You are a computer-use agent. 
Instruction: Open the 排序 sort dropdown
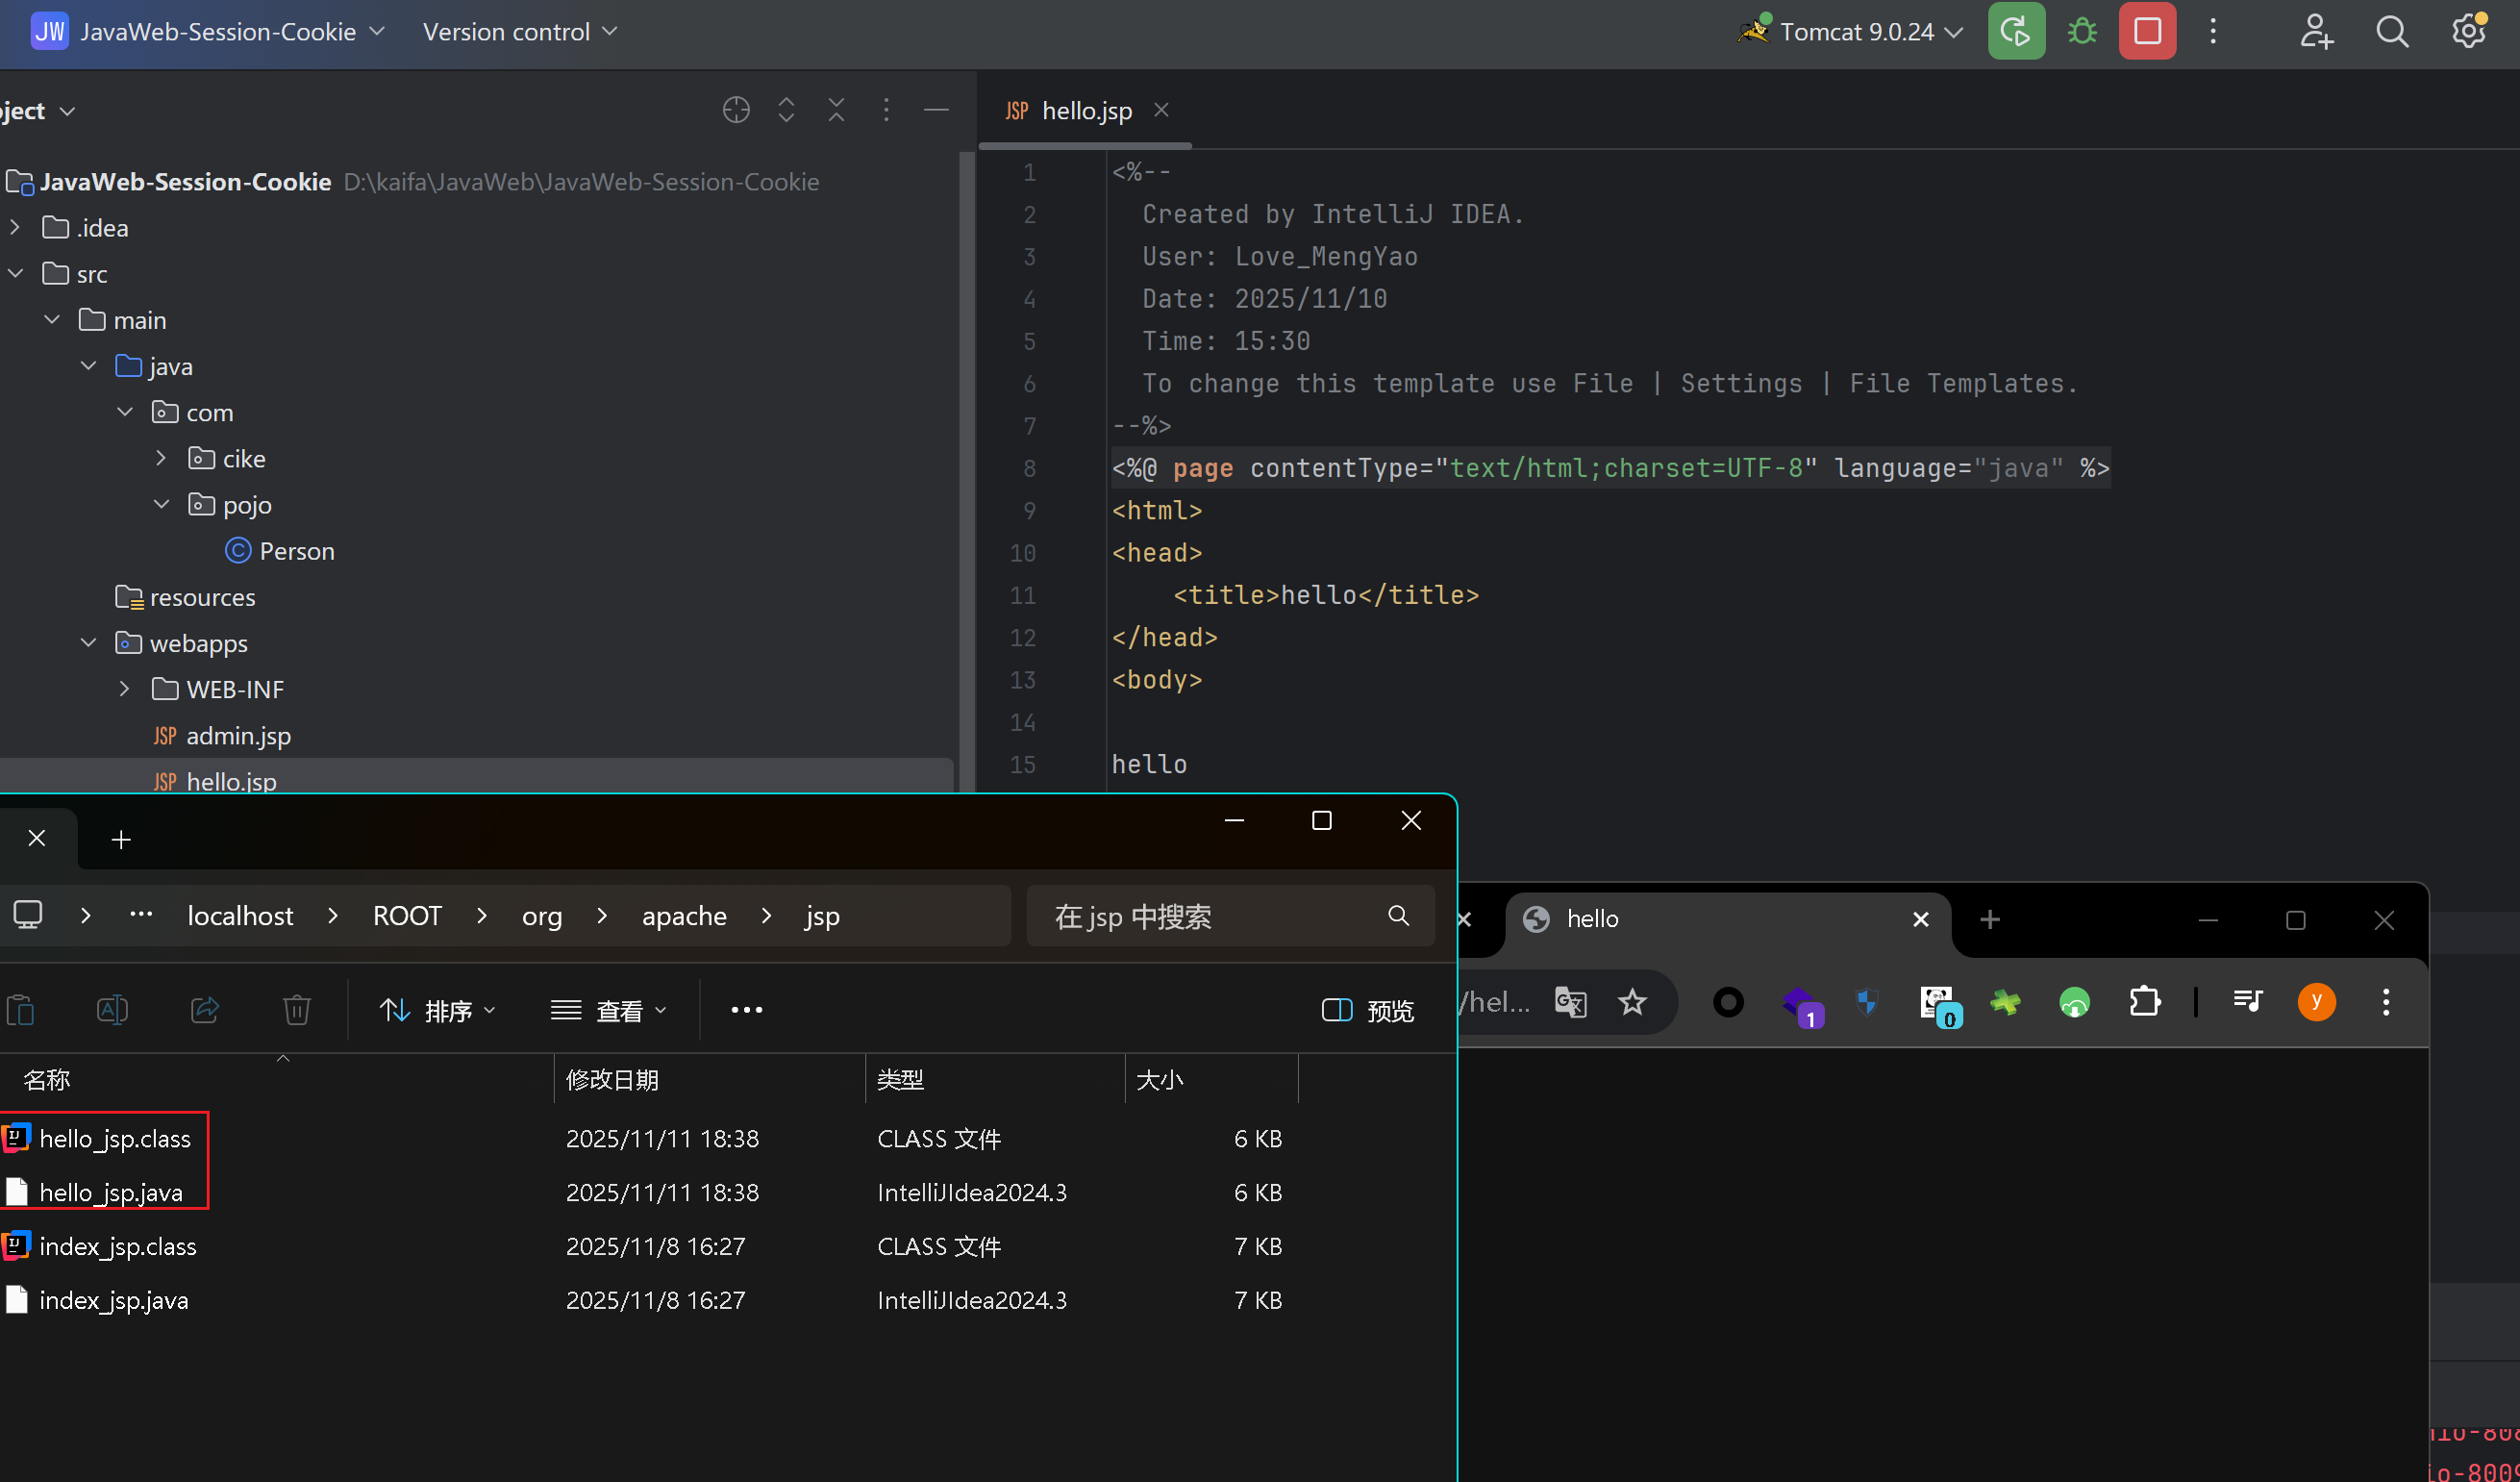[438, 1010]
